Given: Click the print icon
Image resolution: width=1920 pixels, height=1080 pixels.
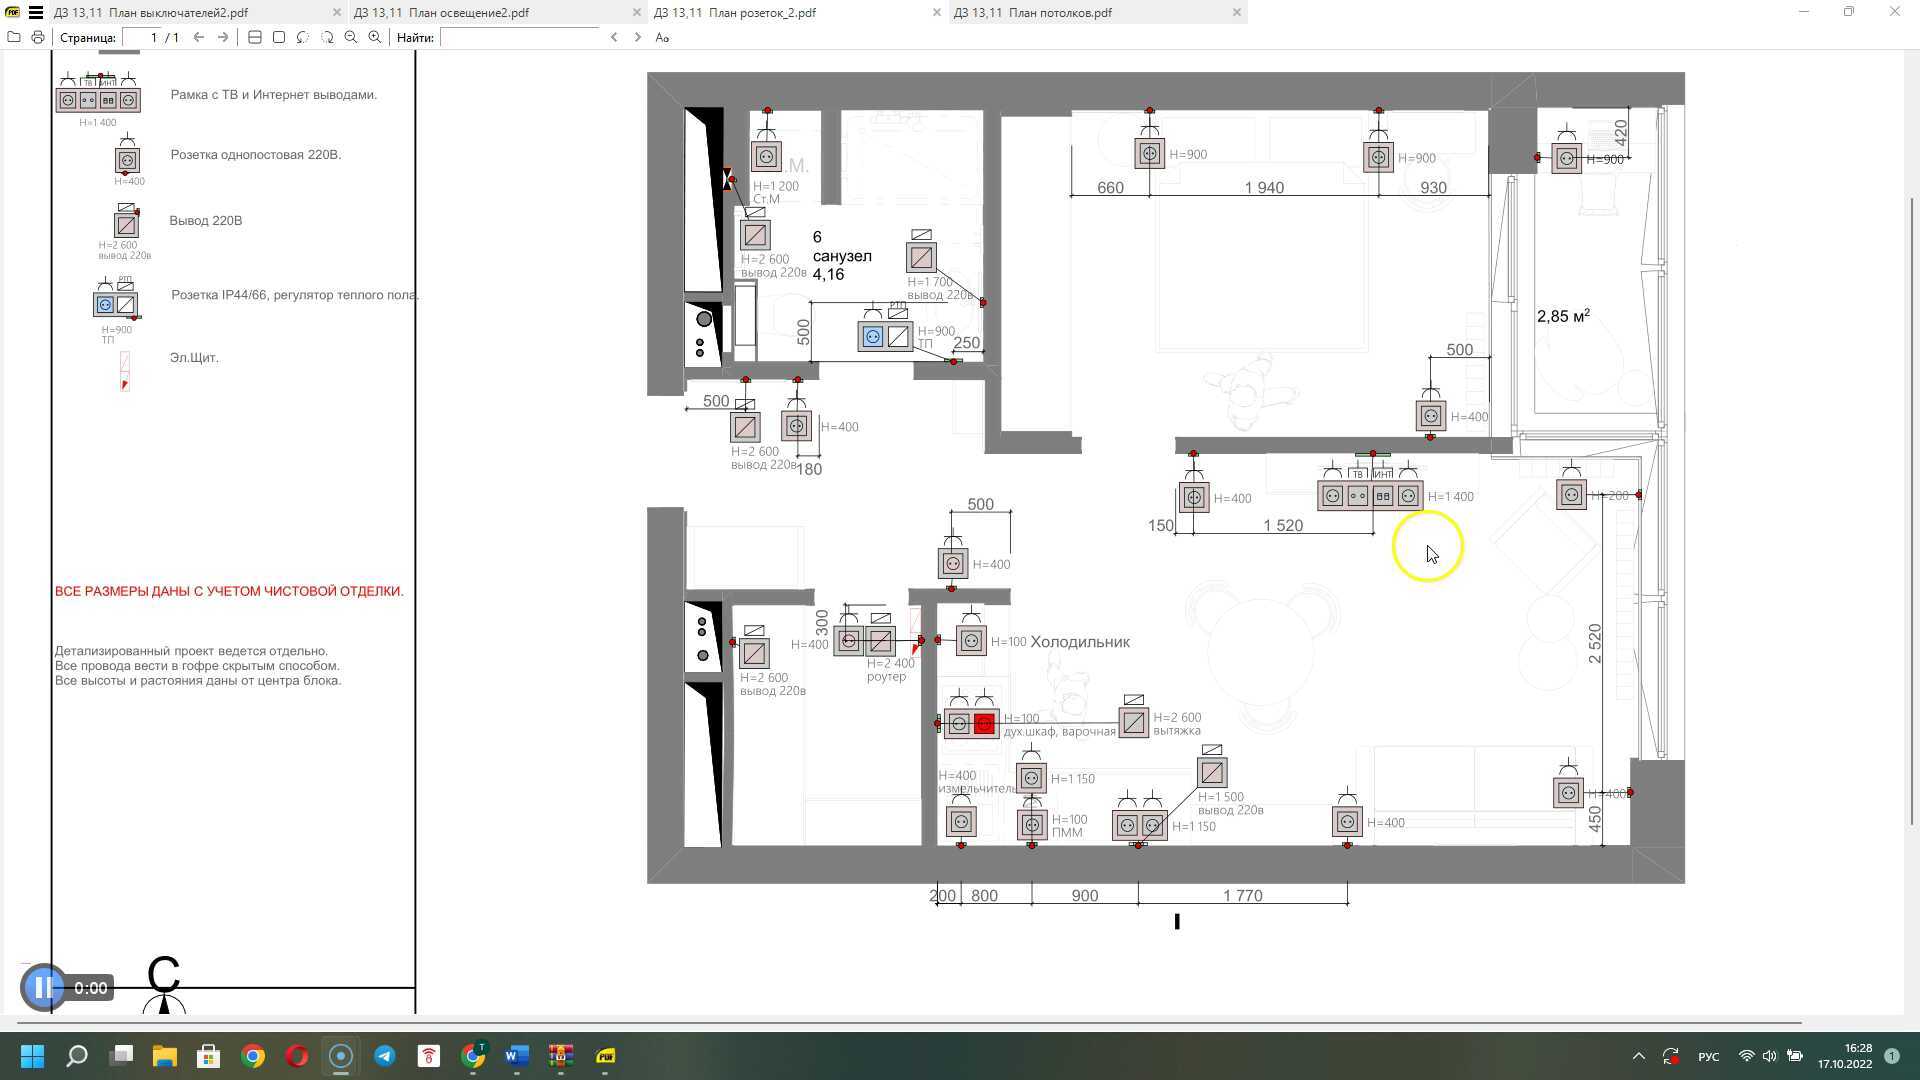Looking at the screenshot, I should click(38, 37).
